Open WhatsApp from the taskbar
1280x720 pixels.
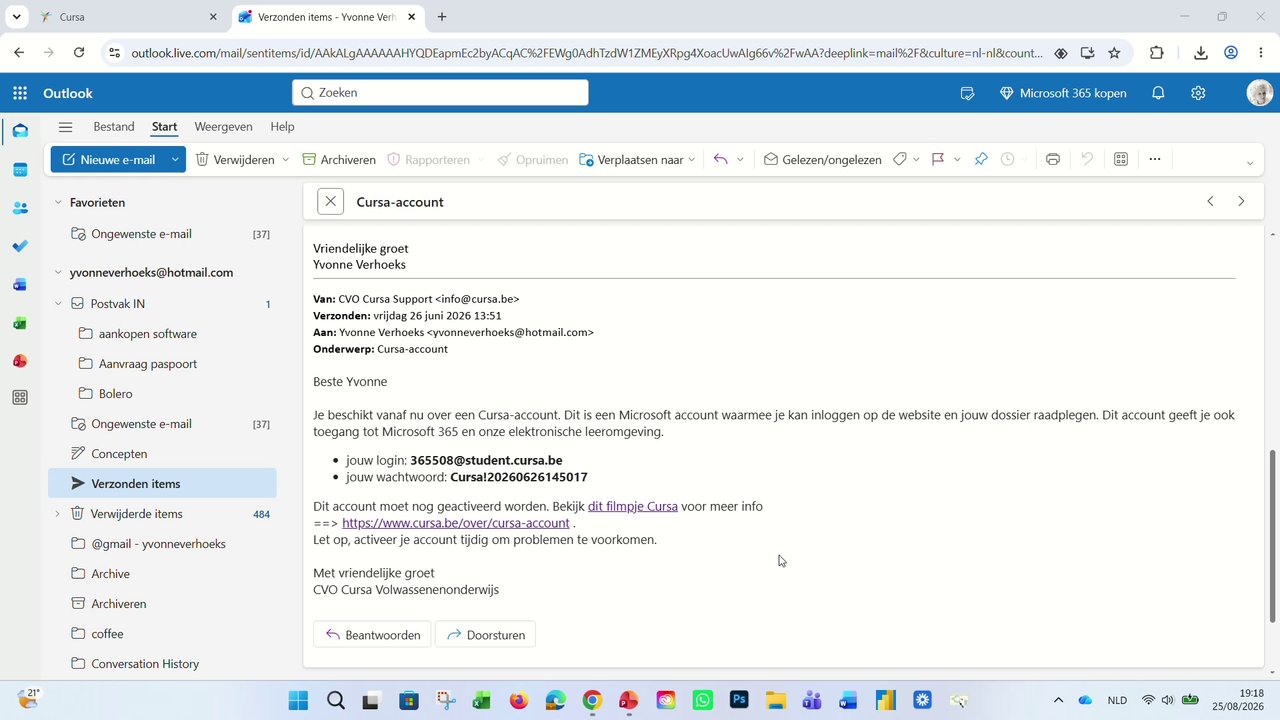pyautogui.click(x=702, y=700)
